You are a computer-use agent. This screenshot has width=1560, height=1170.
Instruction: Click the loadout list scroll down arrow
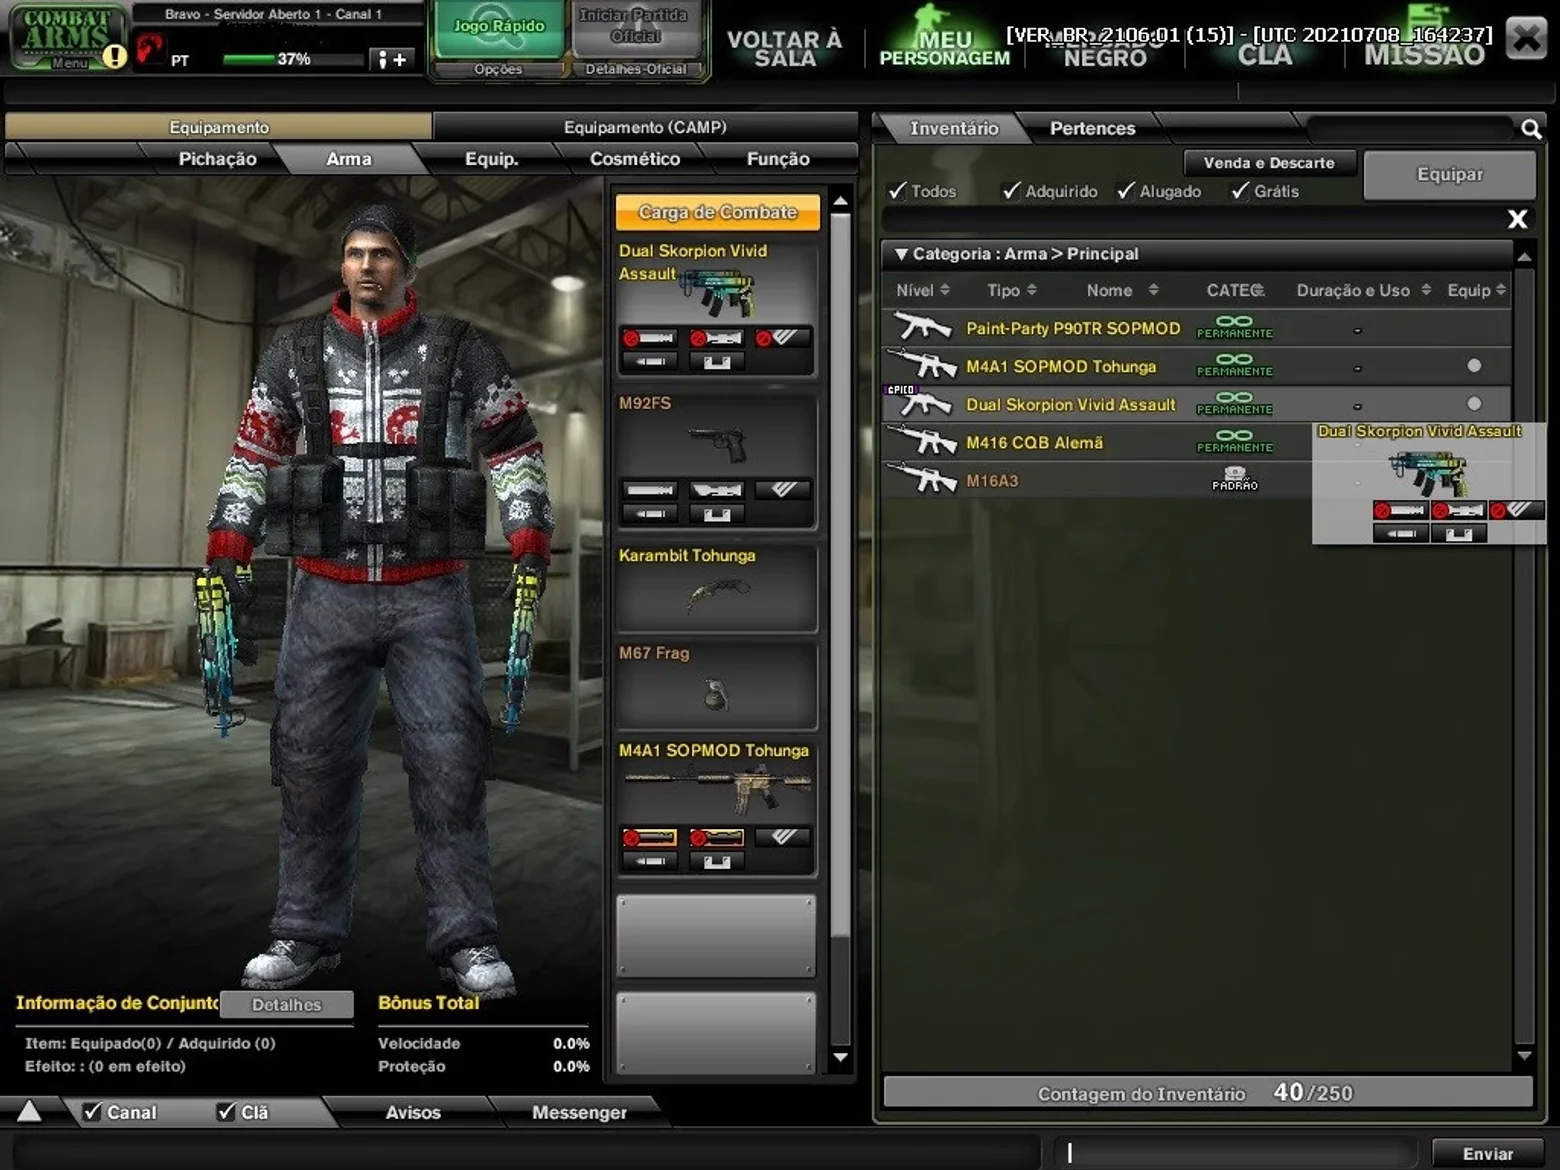[841, 1057]
